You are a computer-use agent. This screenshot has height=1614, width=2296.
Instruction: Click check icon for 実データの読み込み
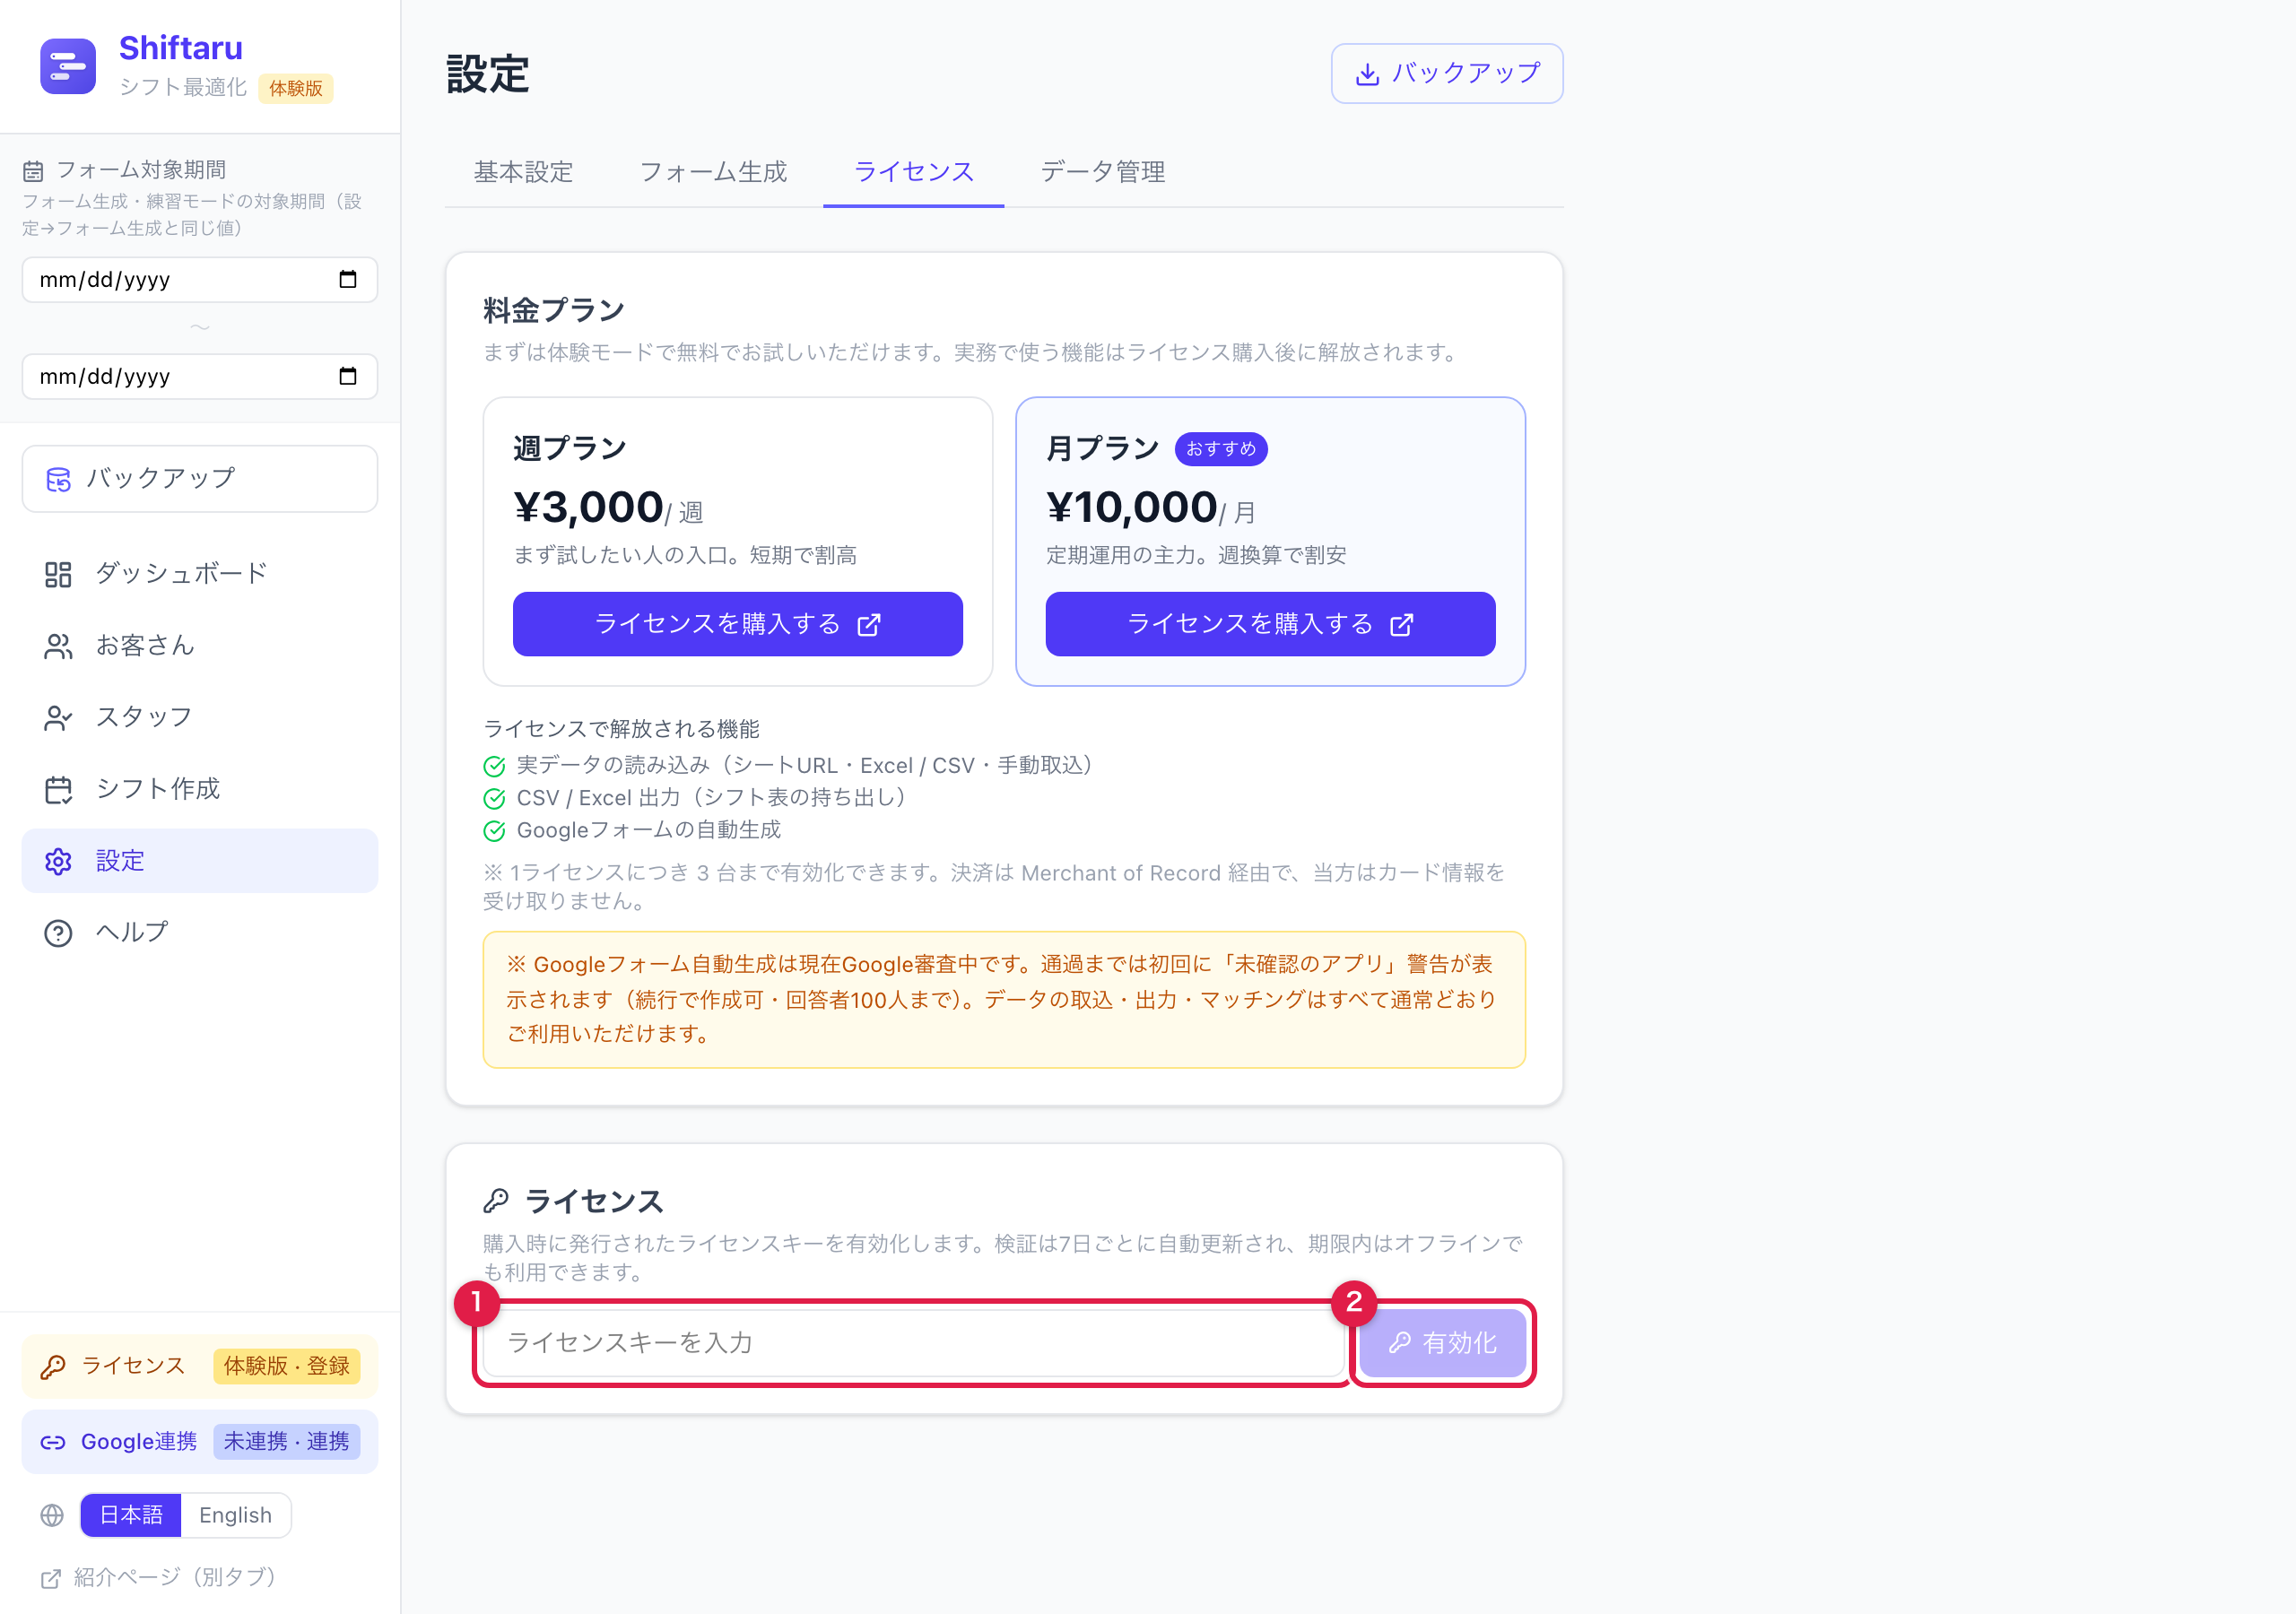[x=494, y=766]
